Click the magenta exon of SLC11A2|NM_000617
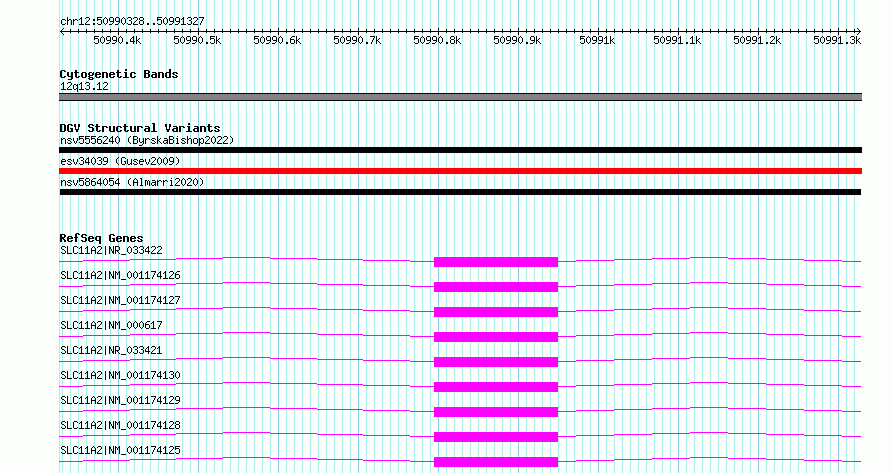Viewport: 890px width, 473px height. coord(496,337)
